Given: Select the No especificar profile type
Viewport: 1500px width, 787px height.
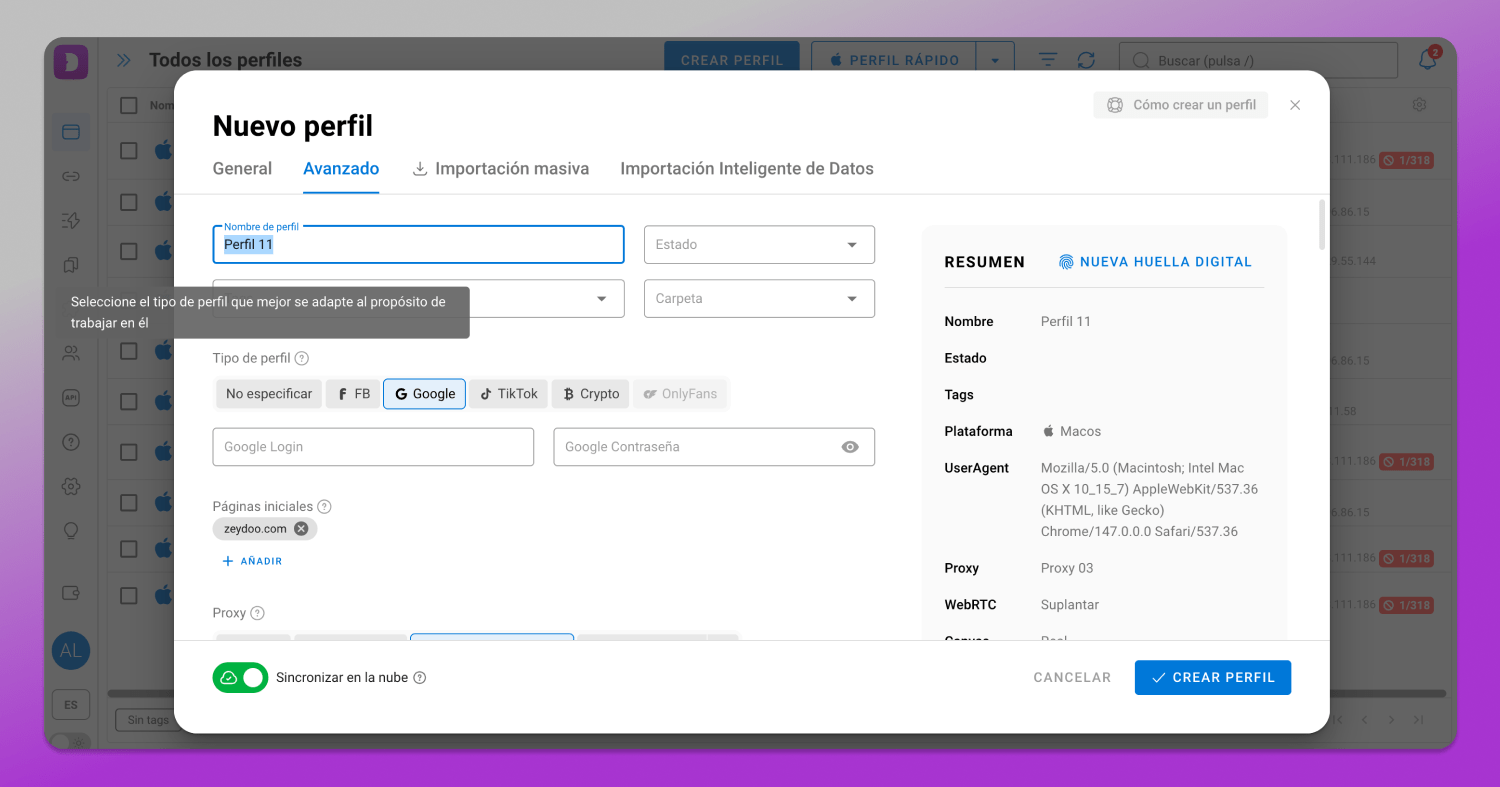Looking at the screenshot, I should pos(269,394).
